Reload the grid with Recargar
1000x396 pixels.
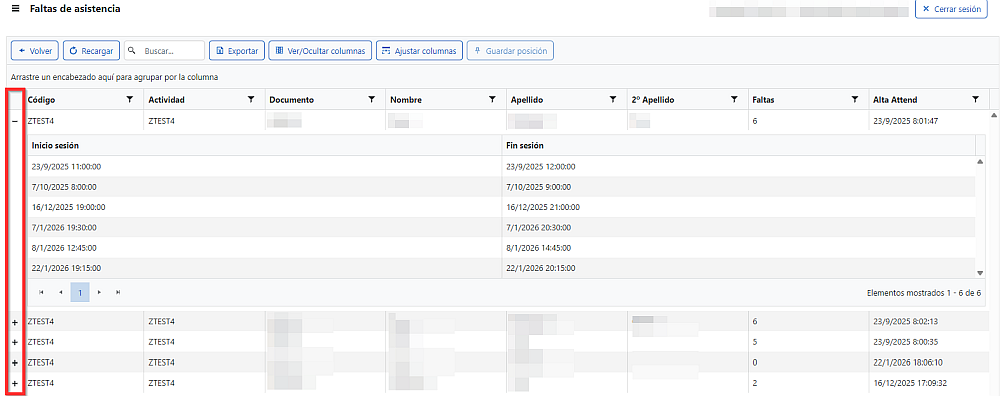(x=91, y=51)
